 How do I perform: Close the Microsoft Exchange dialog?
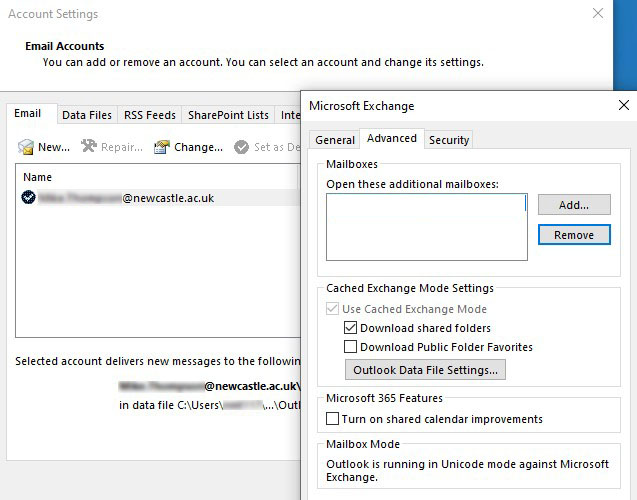coord(624,105)
